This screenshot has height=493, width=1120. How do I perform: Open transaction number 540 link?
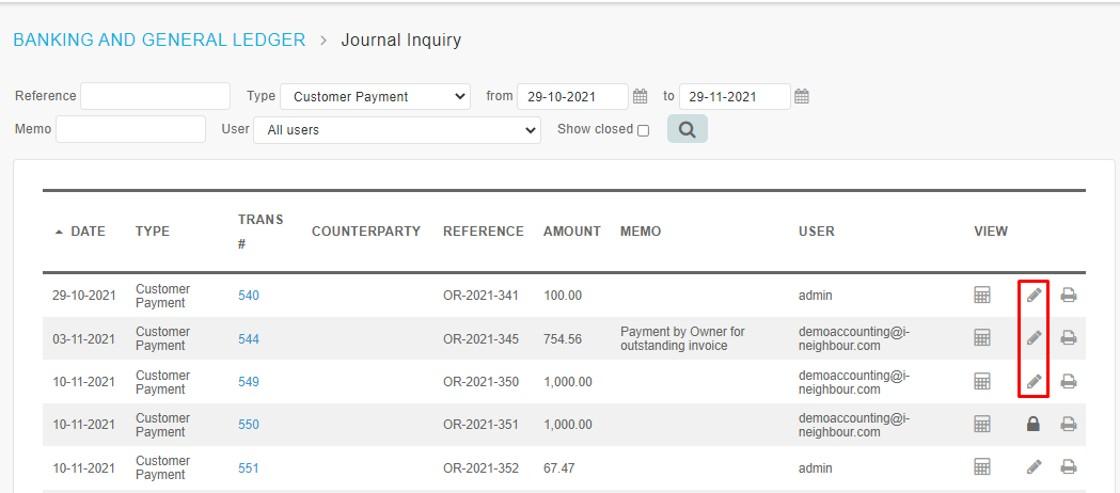(249, 295)
